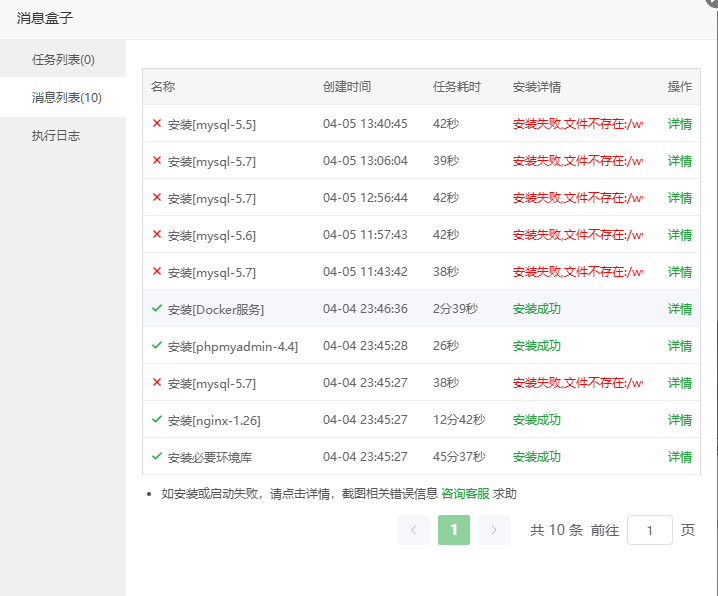Click green check icon for nginx-1.26
This screenshot has height=596, width=718.
click(157, 419)
